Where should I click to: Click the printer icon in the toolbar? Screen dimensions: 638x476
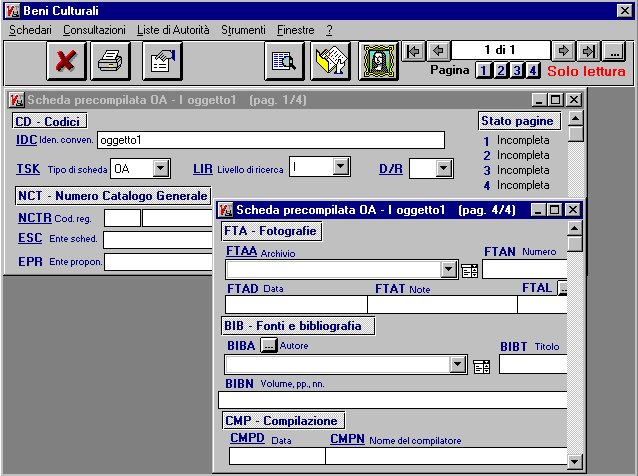pyautogui.click(x=111, y=62)
